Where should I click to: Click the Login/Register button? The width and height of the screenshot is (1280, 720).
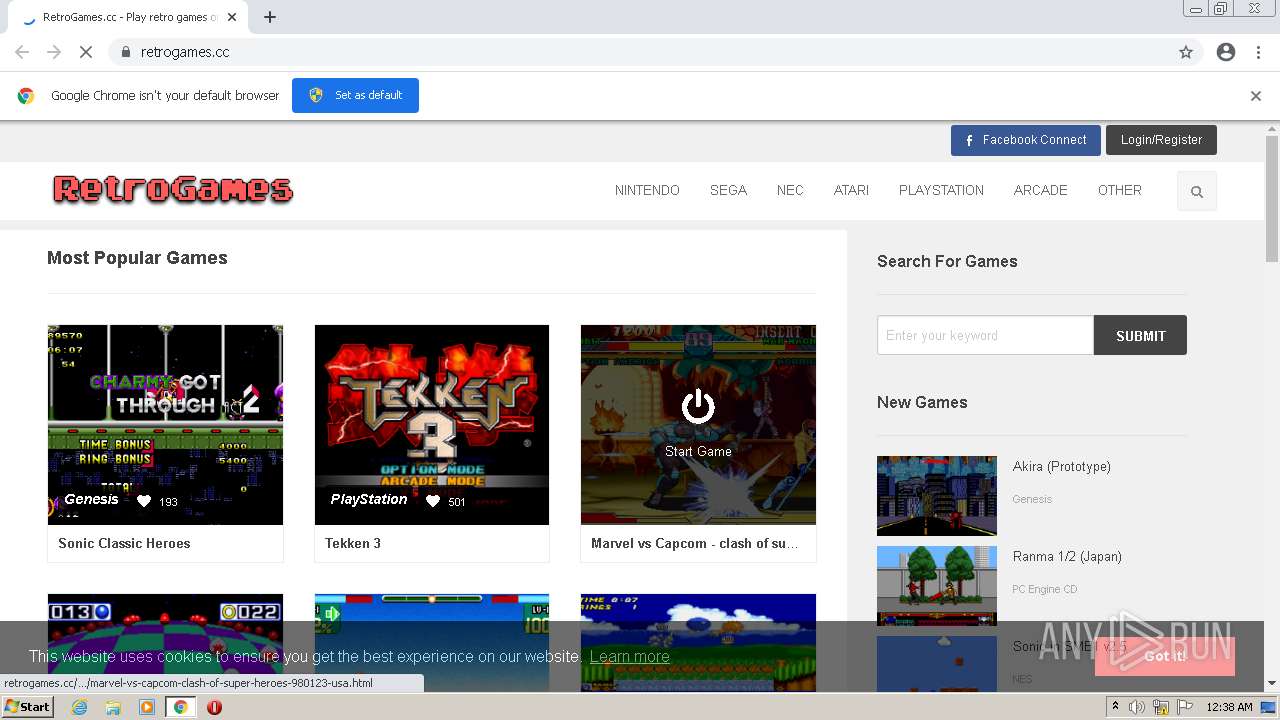coord(1161,140)
